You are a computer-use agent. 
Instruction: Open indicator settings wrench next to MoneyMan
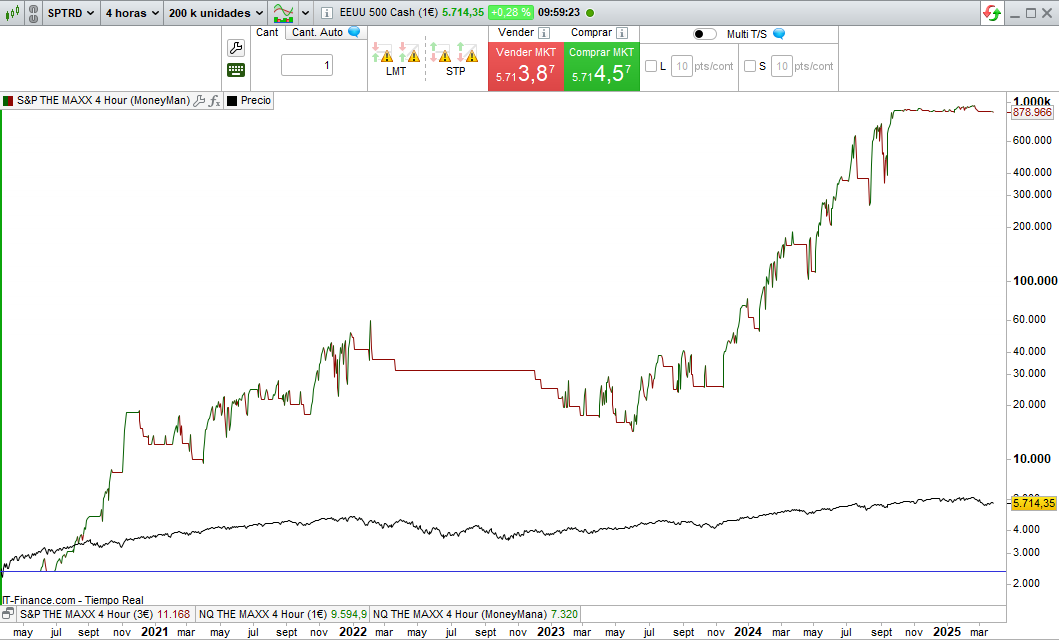pyautogui.click(x=199, y=101)
